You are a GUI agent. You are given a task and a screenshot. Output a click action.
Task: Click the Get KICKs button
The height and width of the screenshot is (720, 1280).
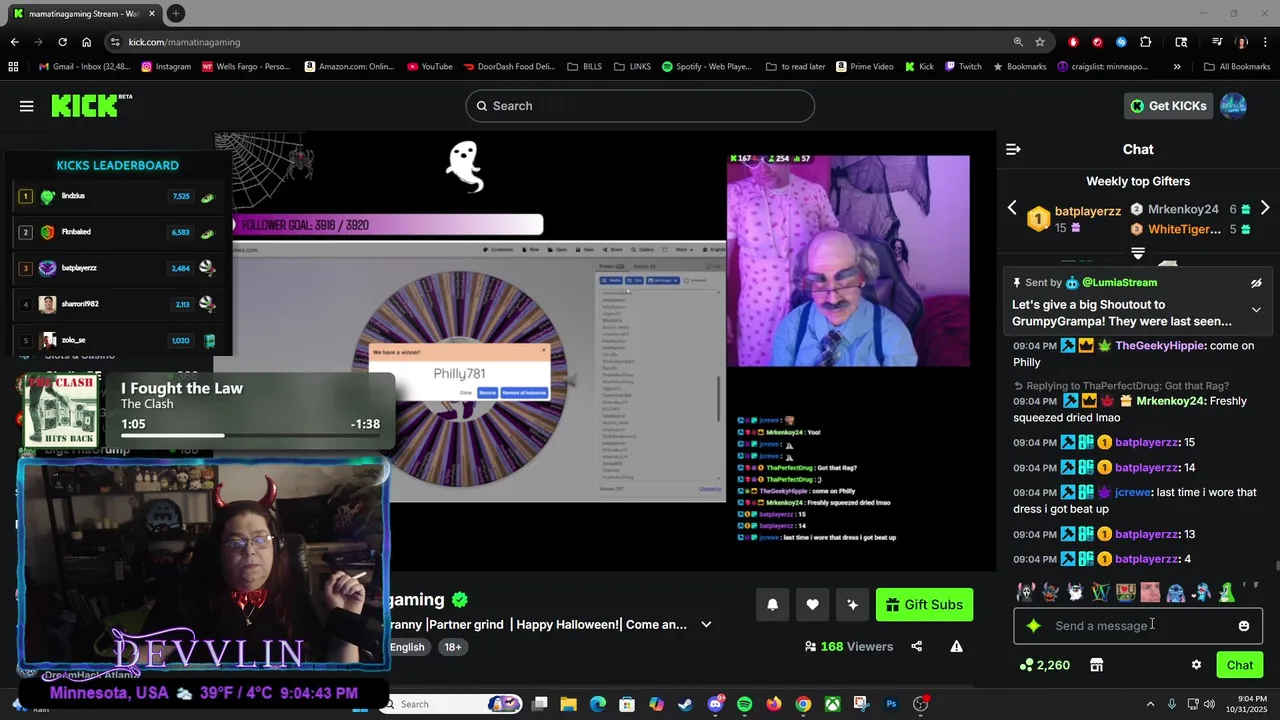[x=1168, y=106]
